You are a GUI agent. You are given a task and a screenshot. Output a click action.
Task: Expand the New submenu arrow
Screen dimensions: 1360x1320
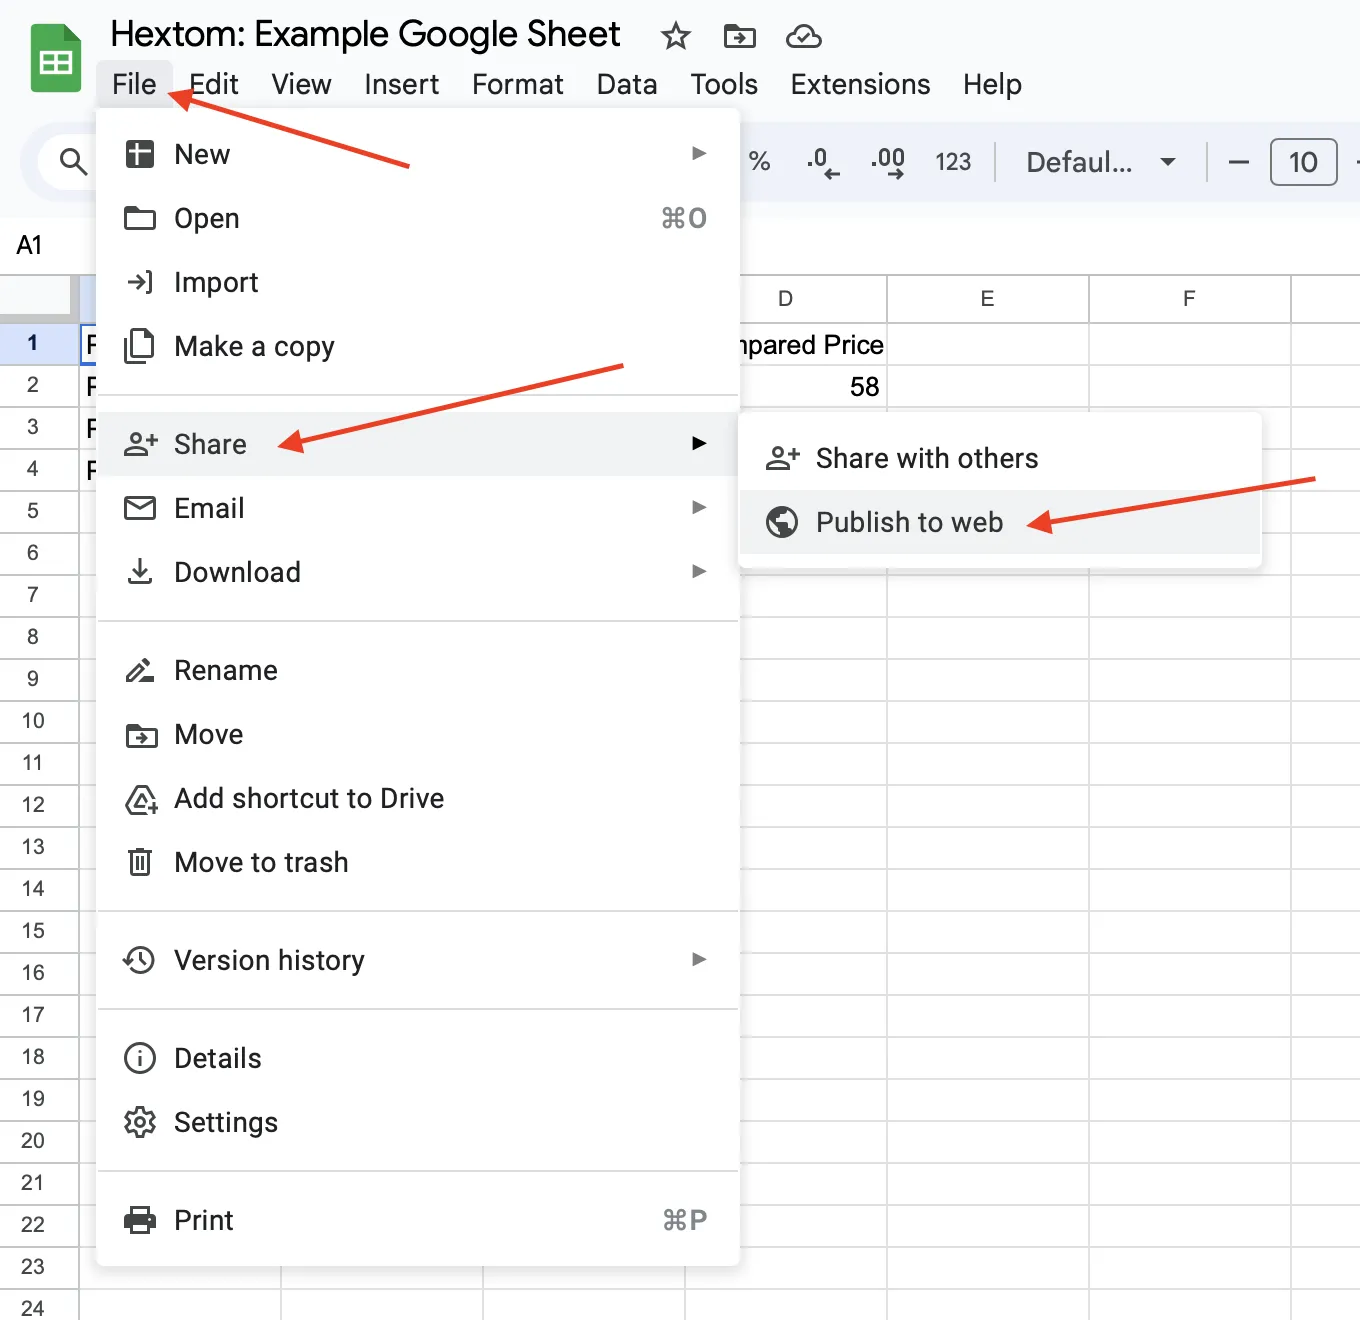(699, 153)
